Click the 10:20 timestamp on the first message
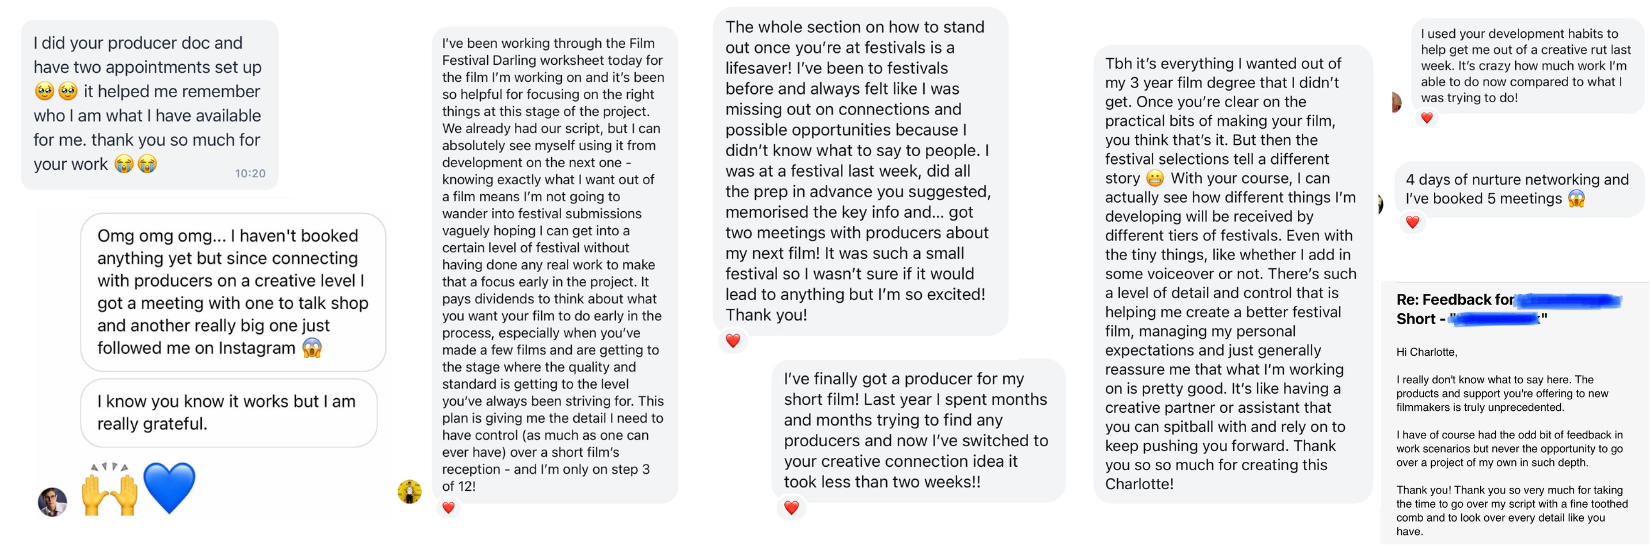This screenshot has height=550, width=1650. pyautogui.click(x=250, y=173)
